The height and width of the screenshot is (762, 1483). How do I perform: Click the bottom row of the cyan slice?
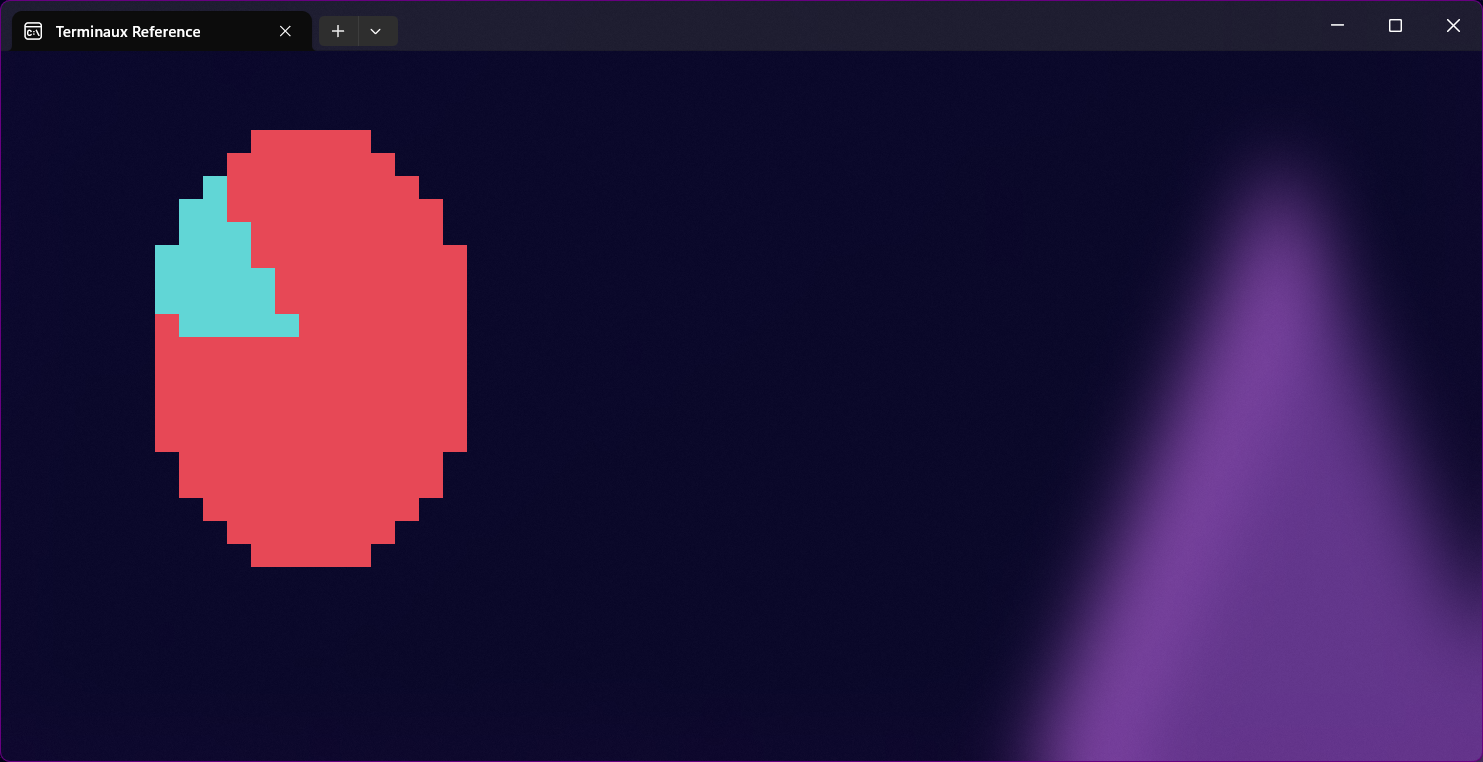pos(238,325)
